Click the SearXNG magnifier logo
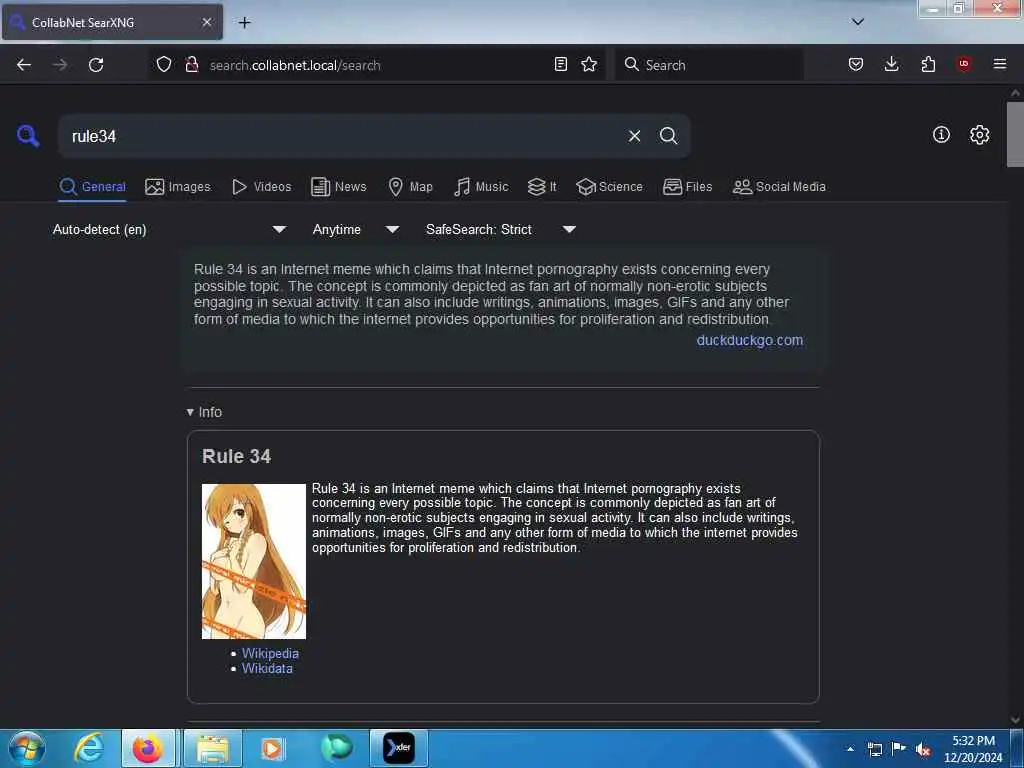1024x768 pixels. 28,135
